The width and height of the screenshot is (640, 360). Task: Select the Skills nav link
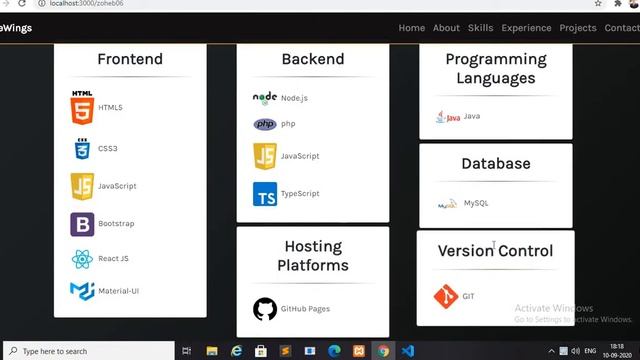tap(480, 28)
